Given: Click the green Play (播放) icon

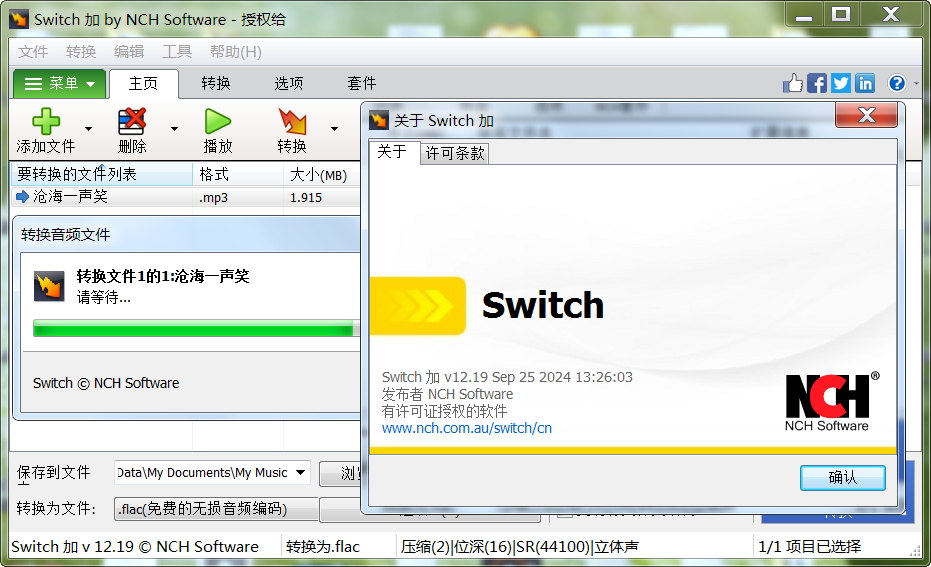Looking at the screenshot, I should click(217, 122).
